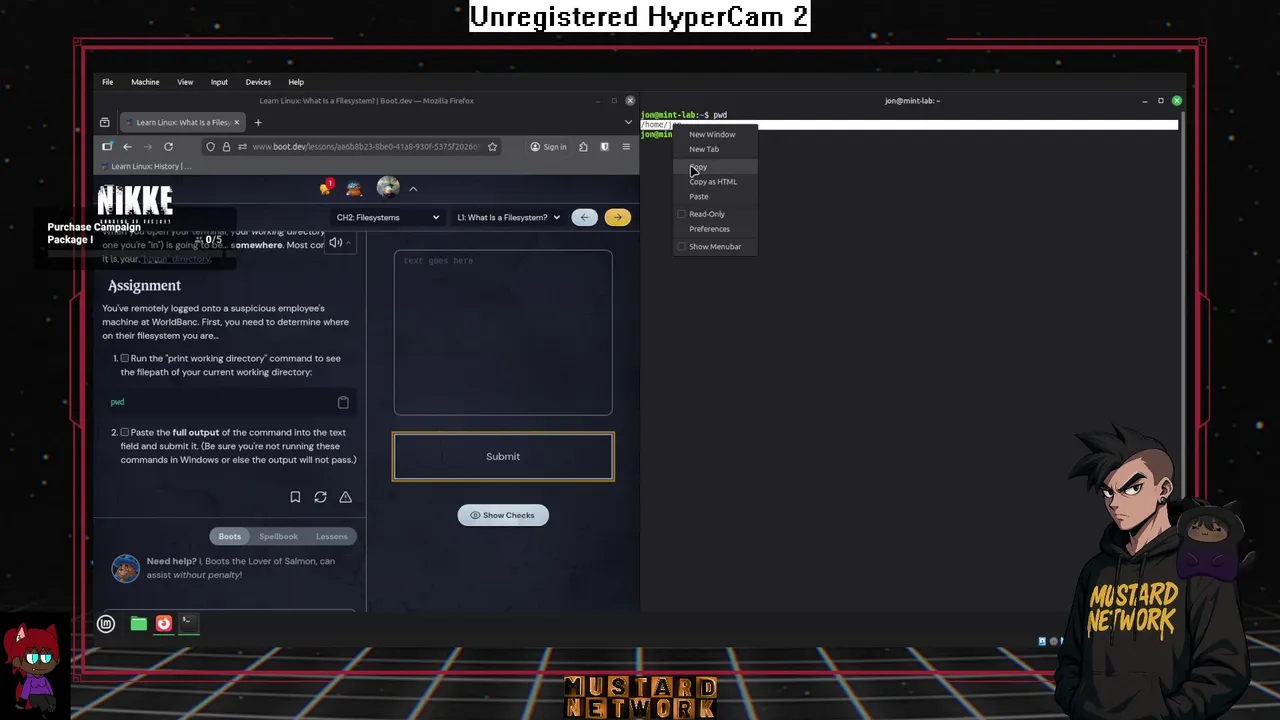1280x720 pixels.
Task: Check step 1 Run print working directory
Action: click(124, 358)
